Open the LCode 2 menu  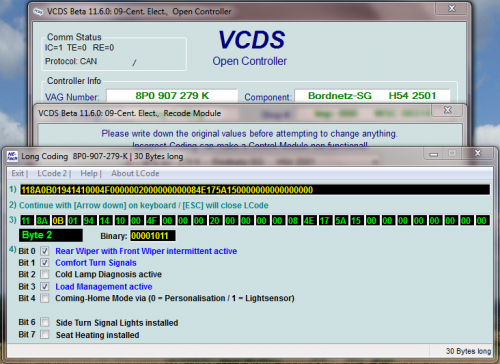coord(52,173)
